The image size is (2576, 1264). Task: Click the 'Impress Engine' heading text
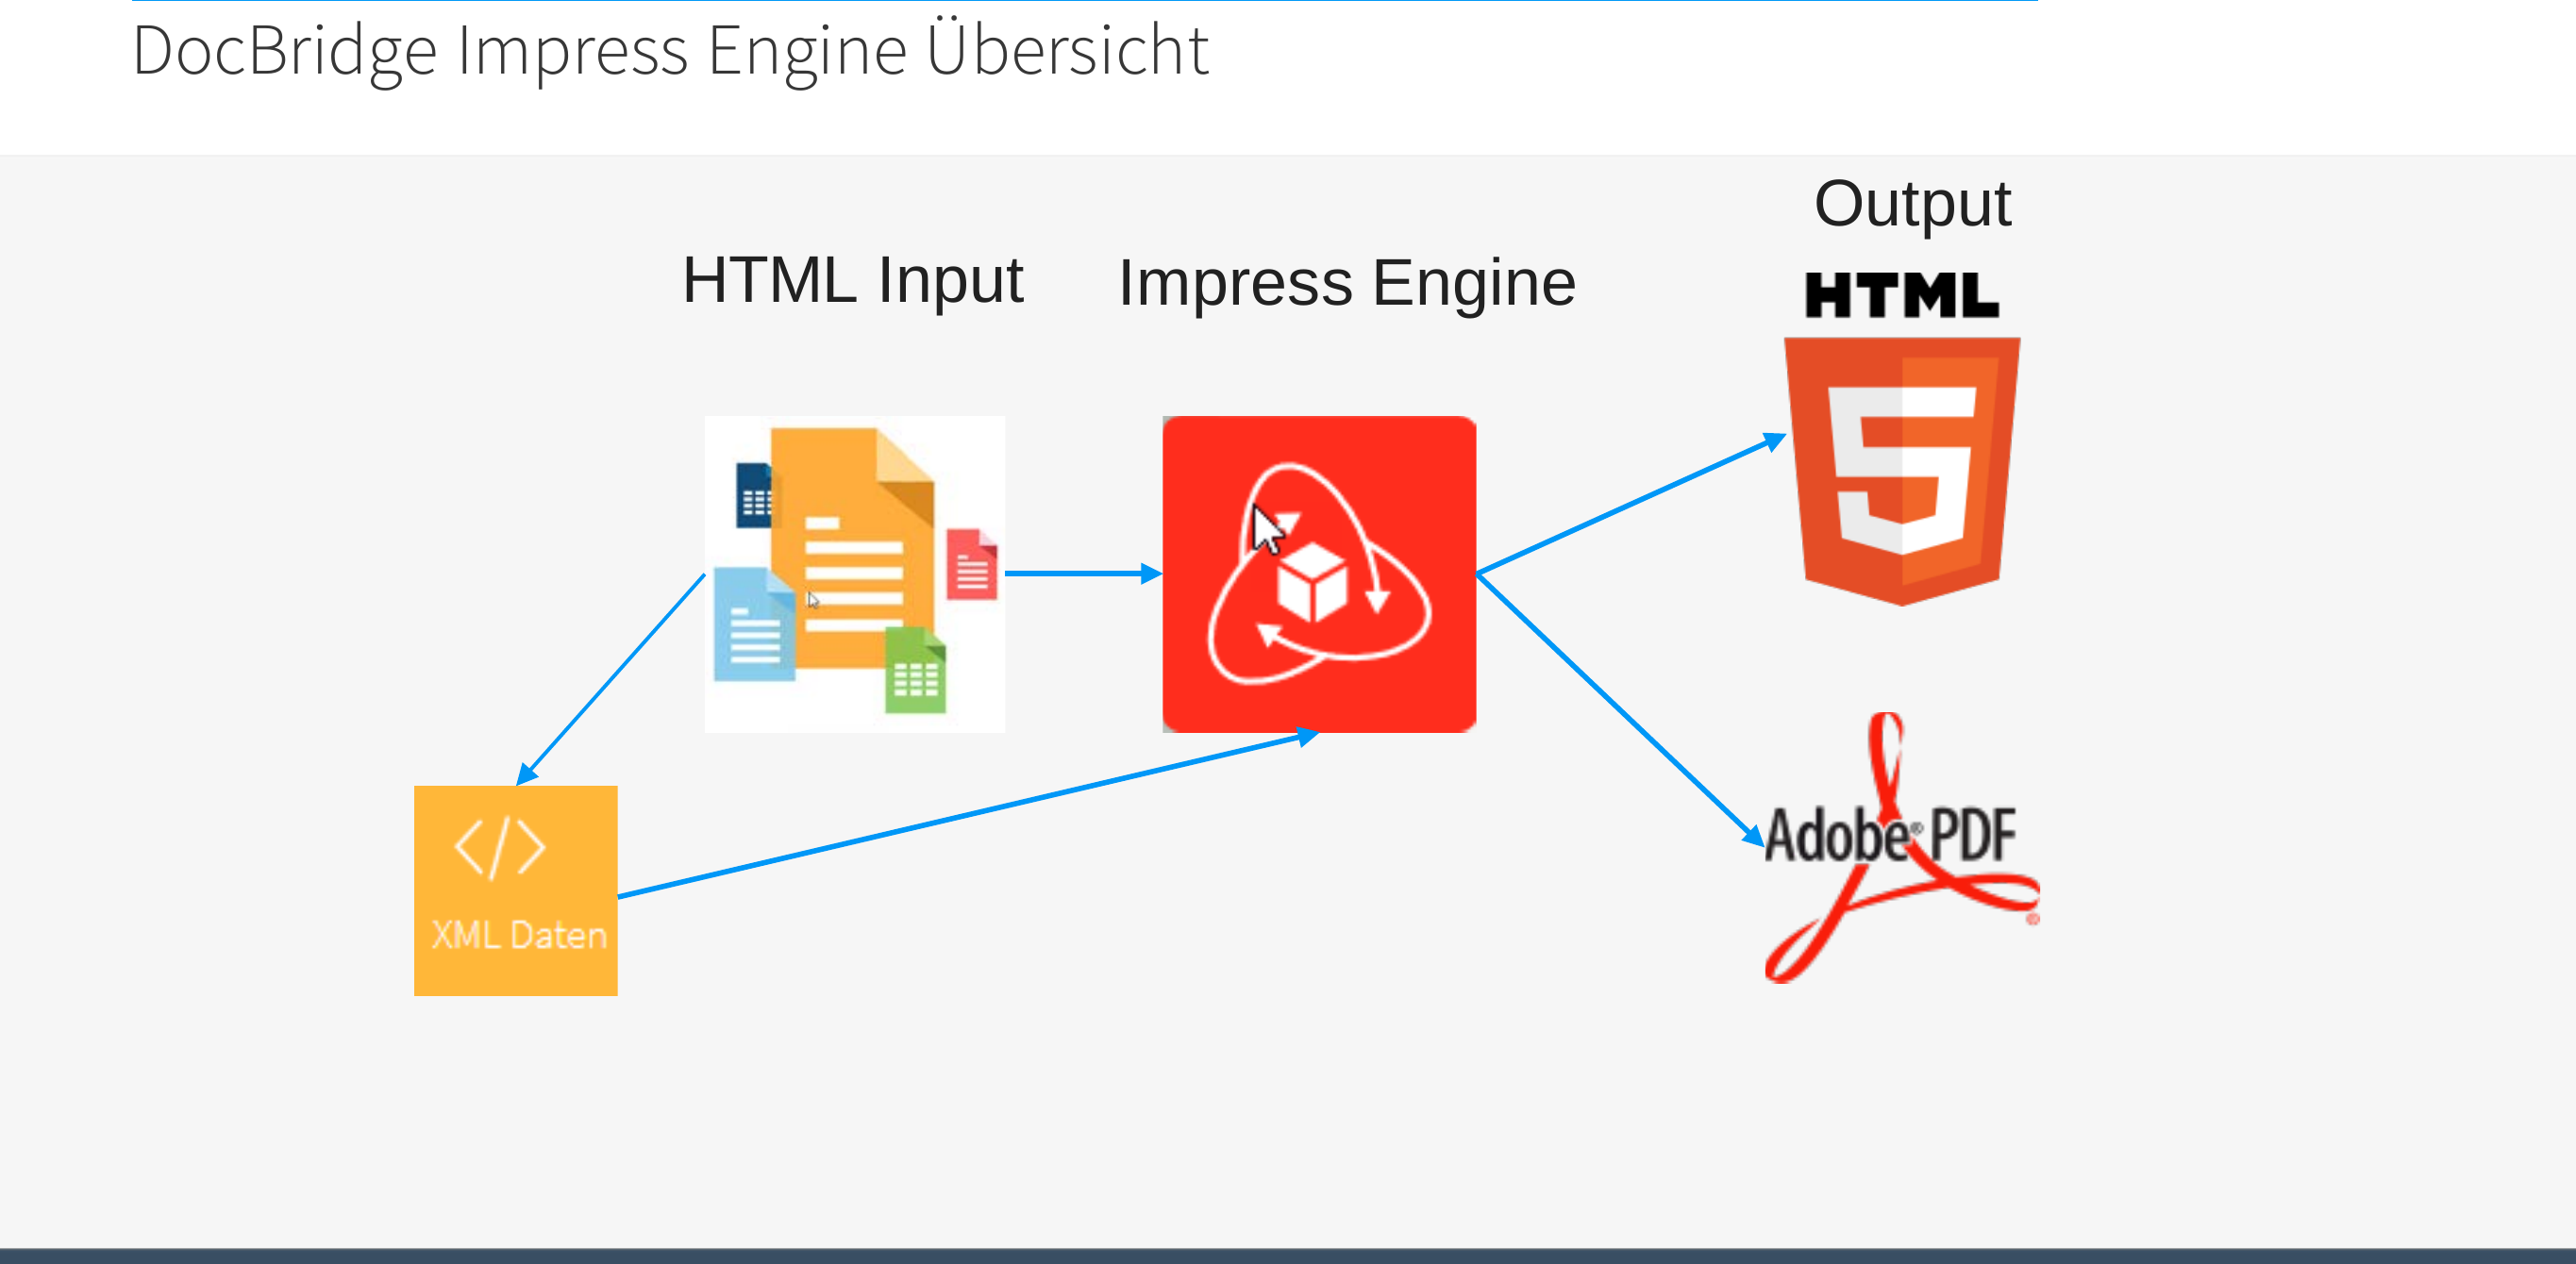1347,284
